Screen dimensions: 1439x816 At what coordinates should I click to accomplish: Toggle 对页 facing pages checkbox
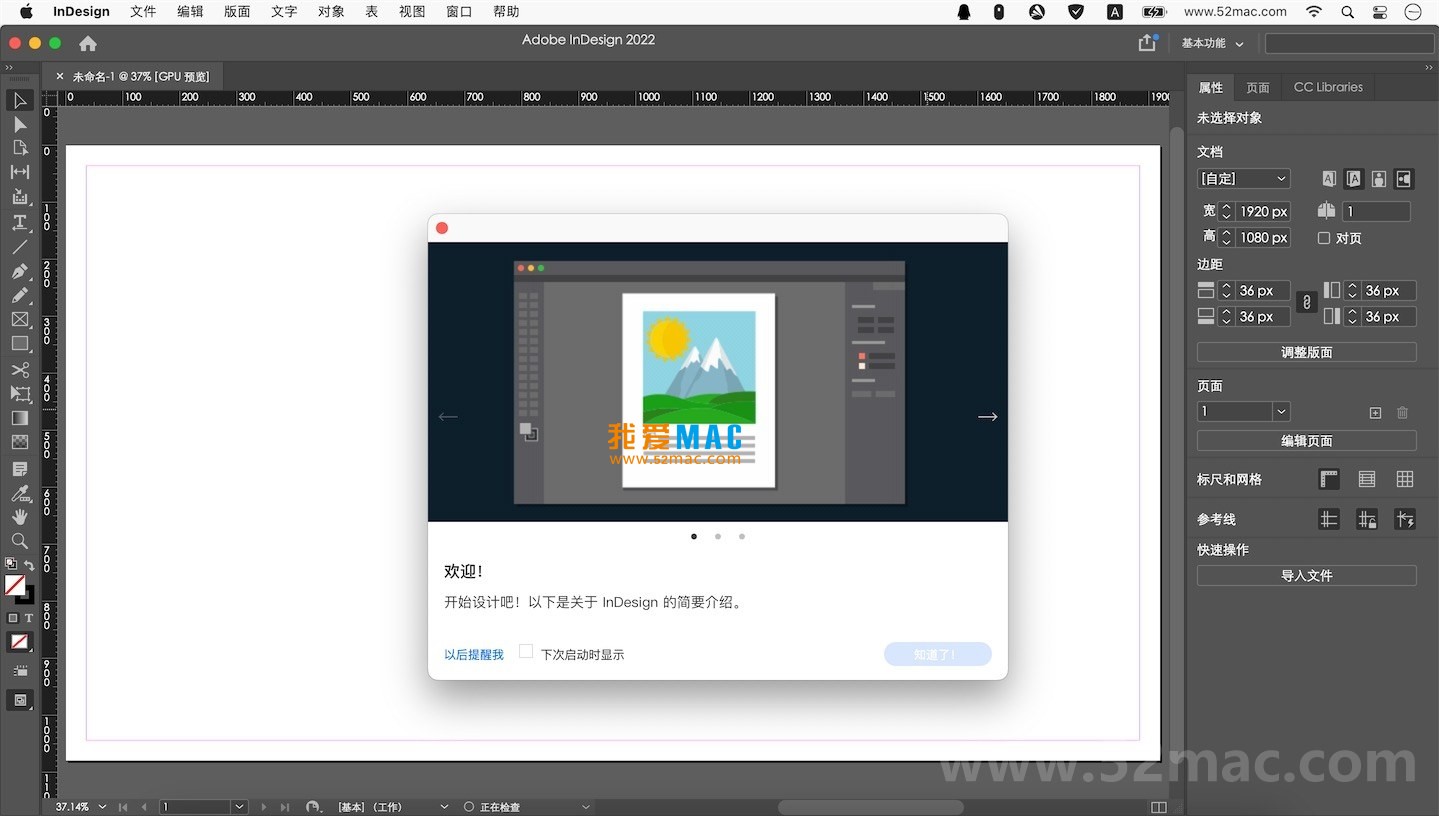coord(1324,238)
